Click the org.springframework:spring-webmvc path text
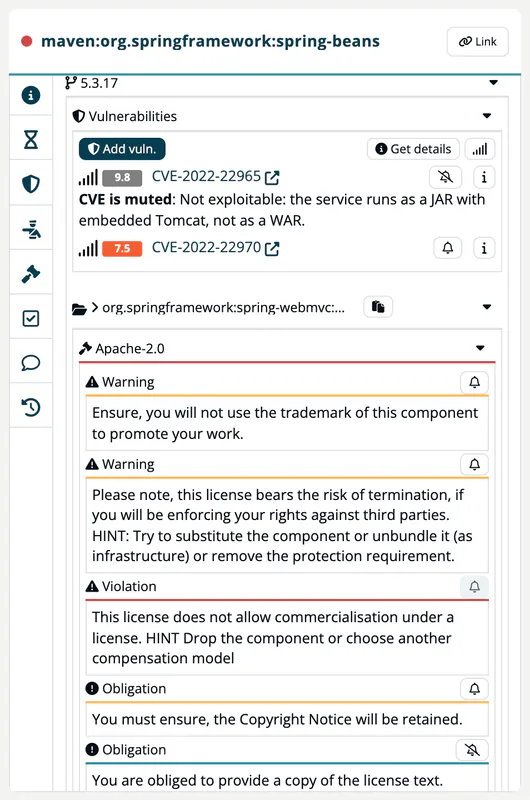 (x=223, y=307)
